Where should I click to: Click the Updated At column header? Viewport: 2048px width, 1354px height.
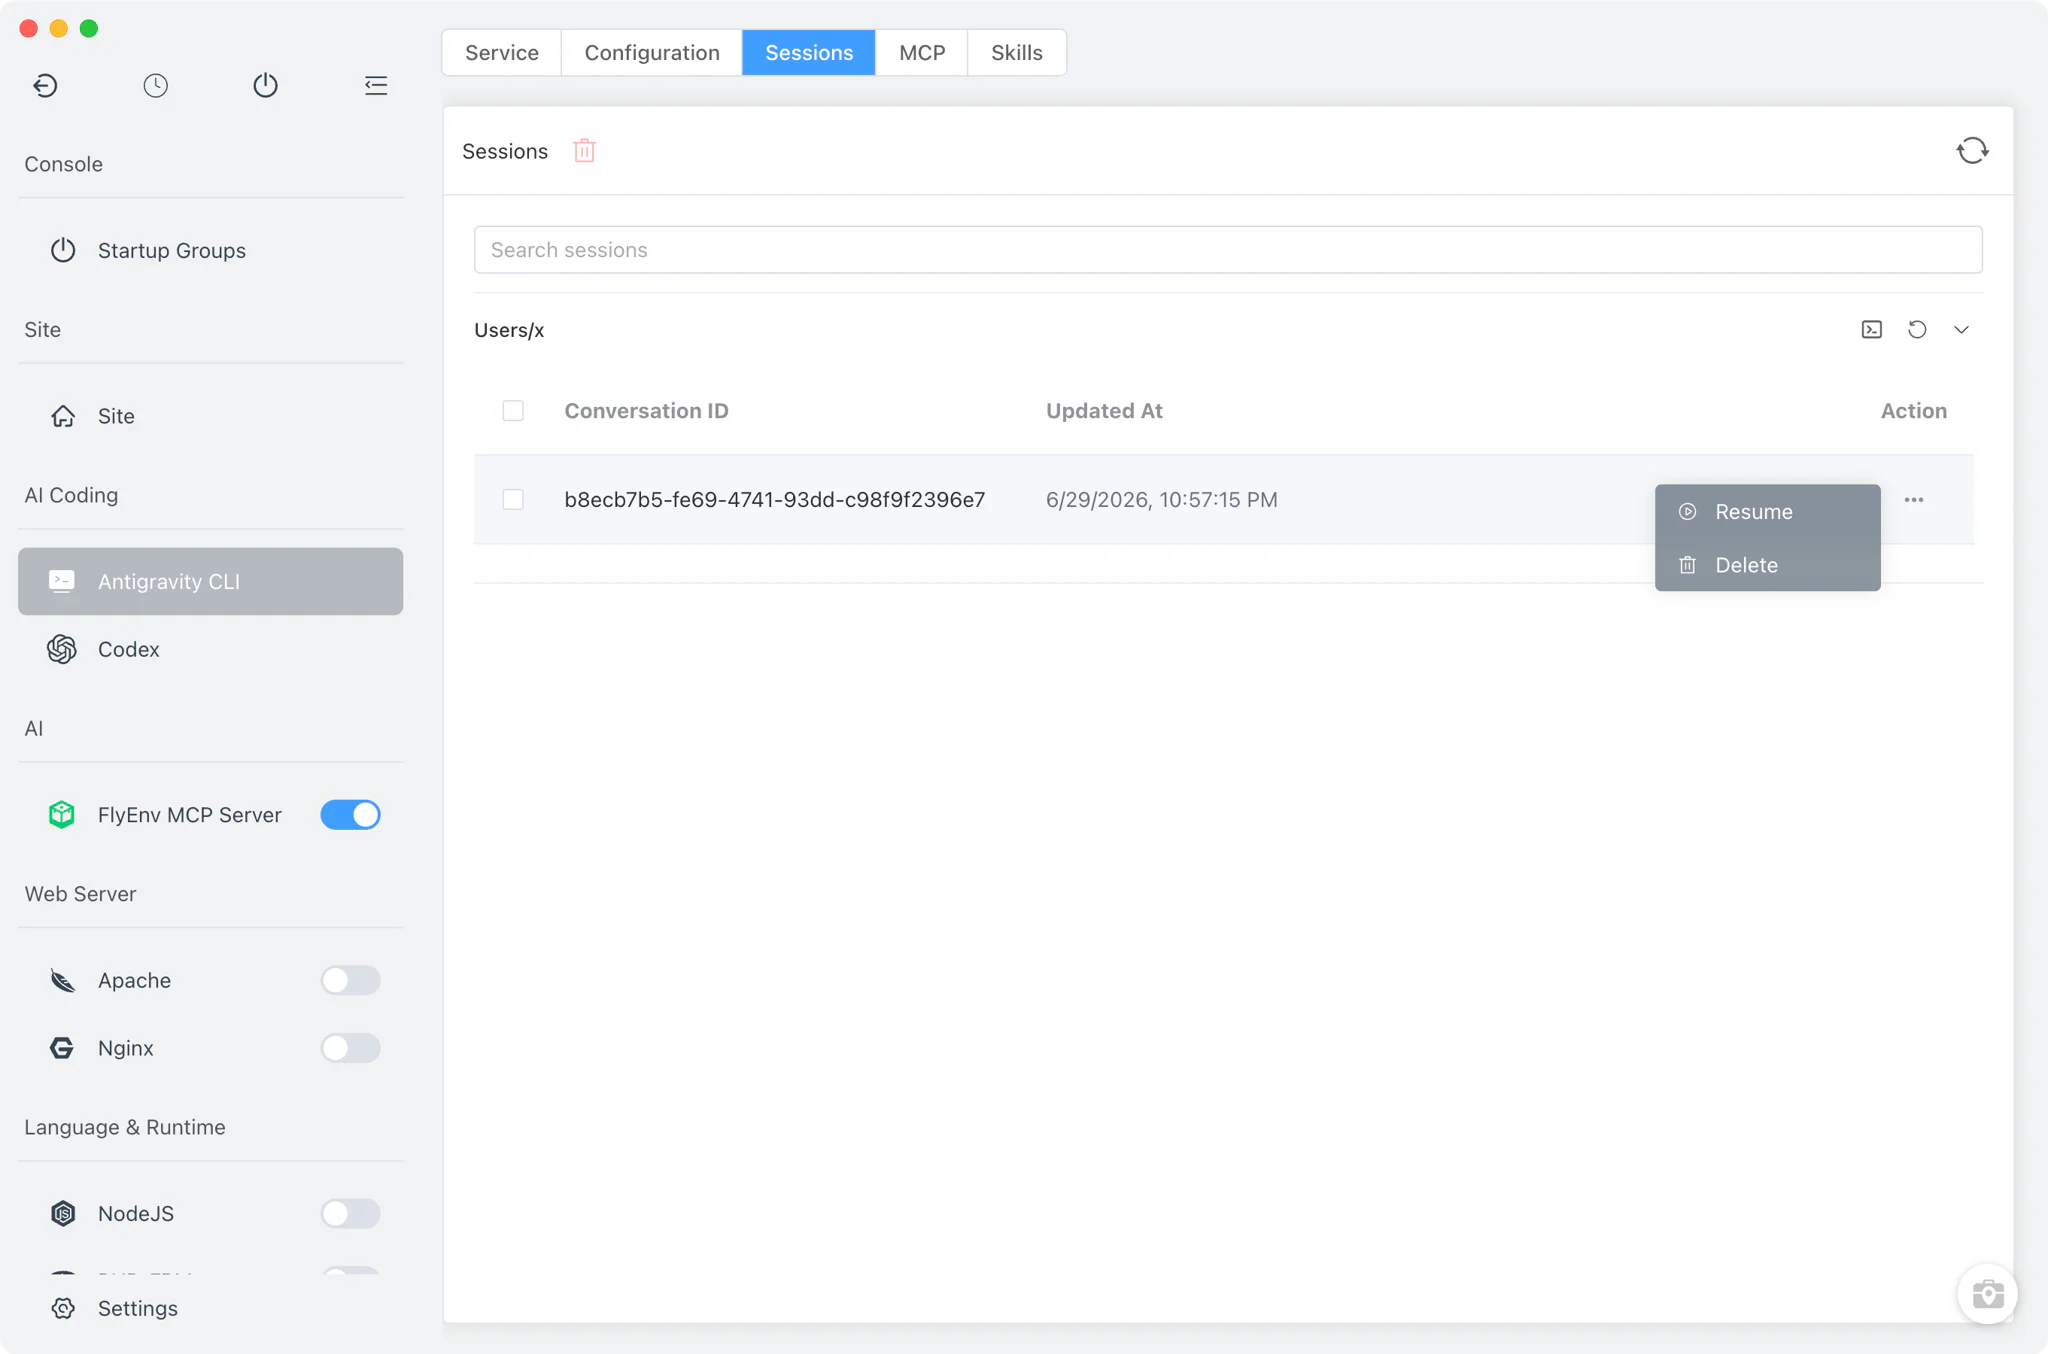click(1104, 411)
